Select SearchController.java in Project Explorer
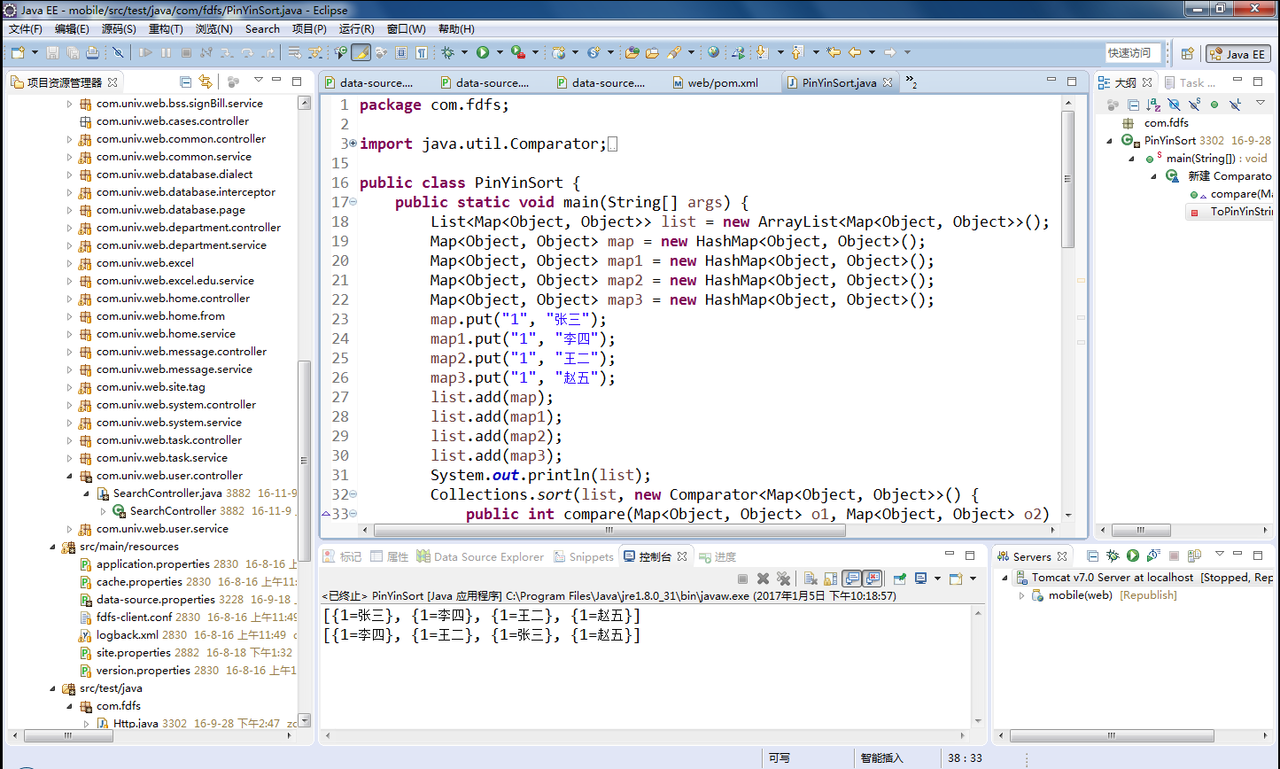1280x769 pixels. (167, 494)
